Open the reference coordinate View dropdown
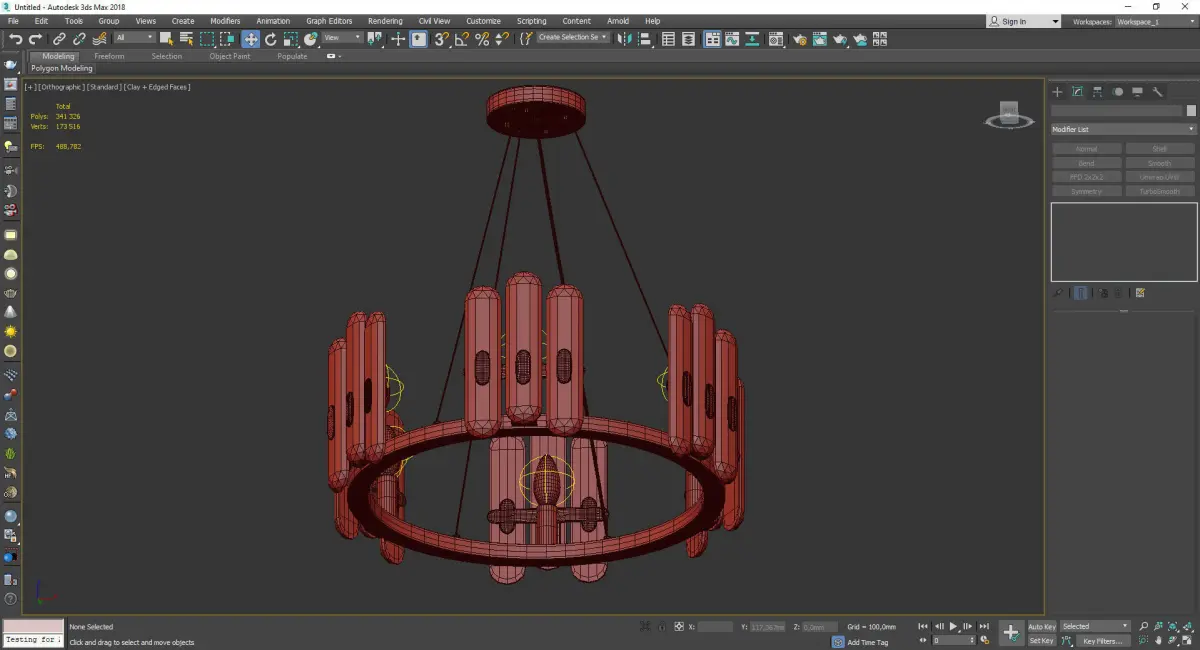The height and width of the screenshot is (650, 1200). (x=342, y=38)
